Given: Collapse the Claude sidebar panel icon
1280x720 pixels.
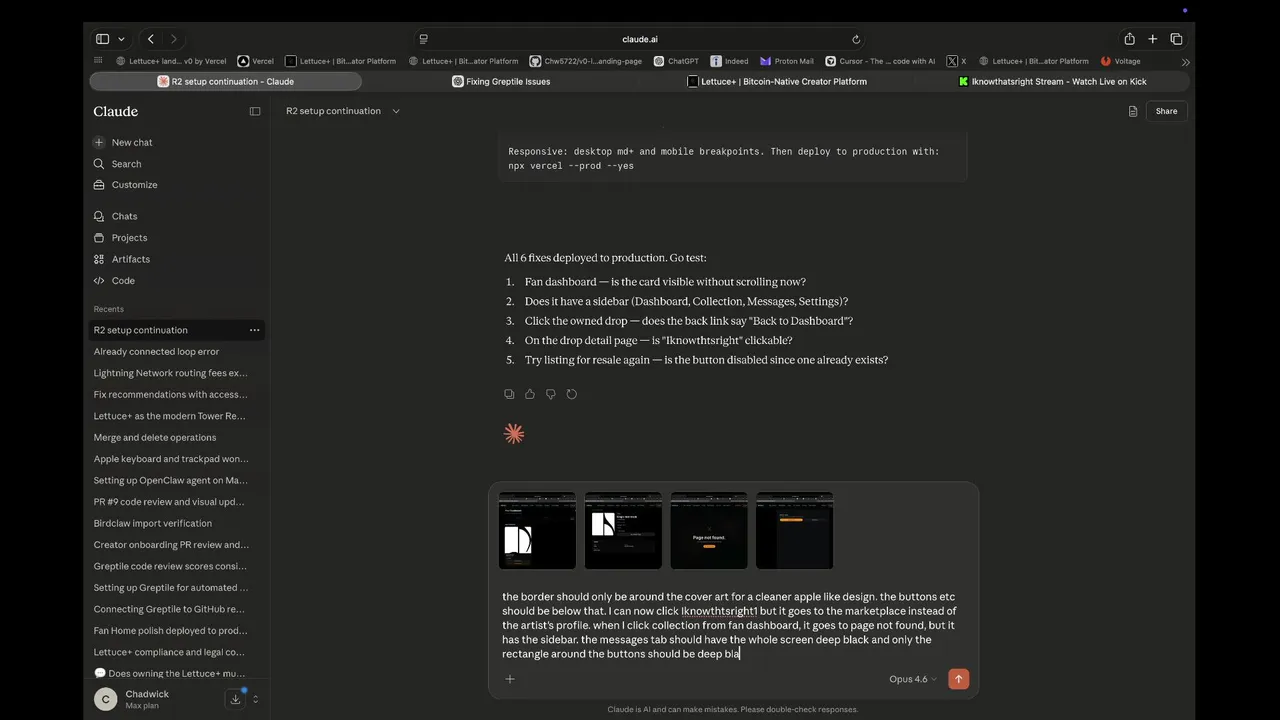Looking at the screenshot, I should pyautogui.click(x=255, y=111).
